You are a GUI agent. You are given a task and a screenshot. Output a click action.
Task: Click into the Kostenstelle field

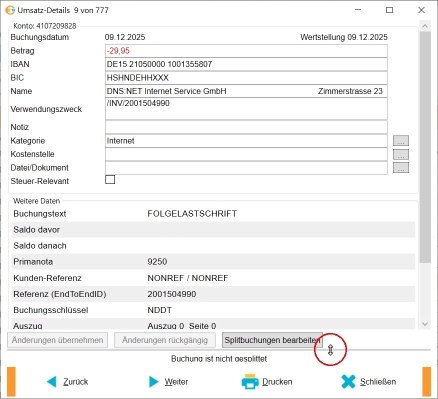(x=246, y=154)
